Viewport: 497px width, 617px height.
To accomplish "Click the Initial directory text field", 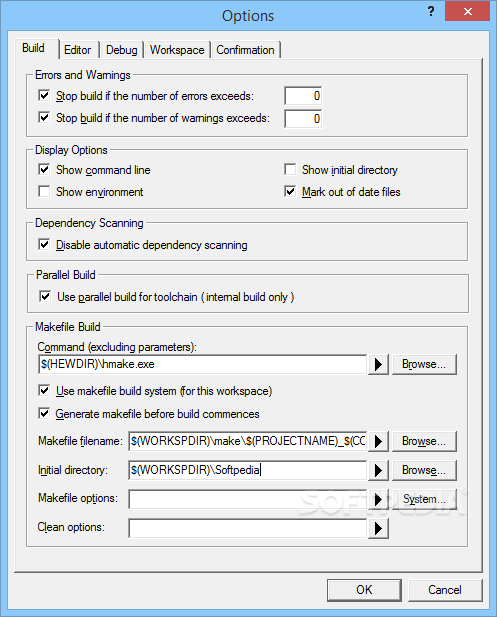I will pos(248,470).
